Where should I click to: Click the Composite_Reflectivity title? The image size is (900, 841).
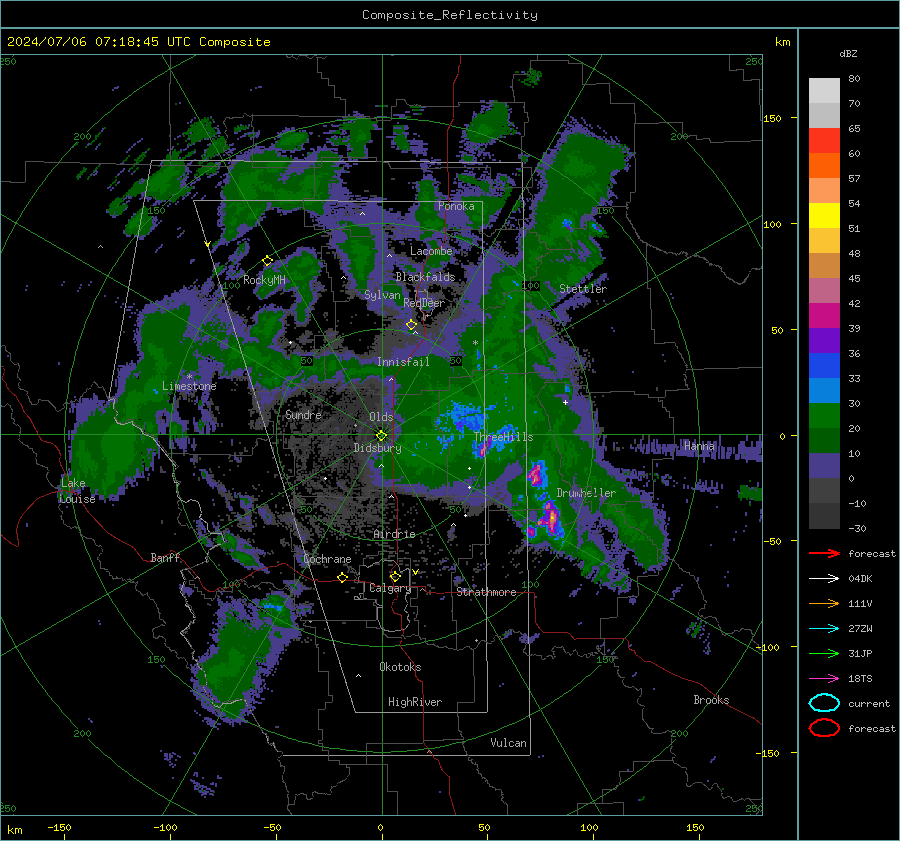pyautogui.click(x=450, y=15)
